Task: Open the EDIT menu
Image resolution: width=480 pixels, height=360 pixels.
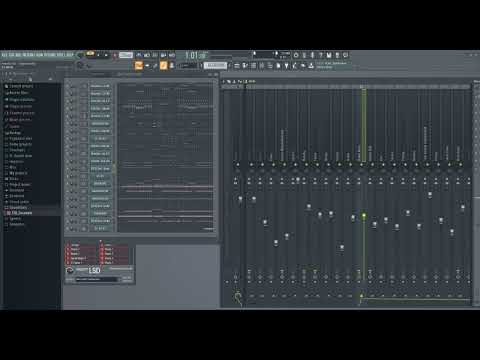Action: pyautogui.click(x=12, y=55)
